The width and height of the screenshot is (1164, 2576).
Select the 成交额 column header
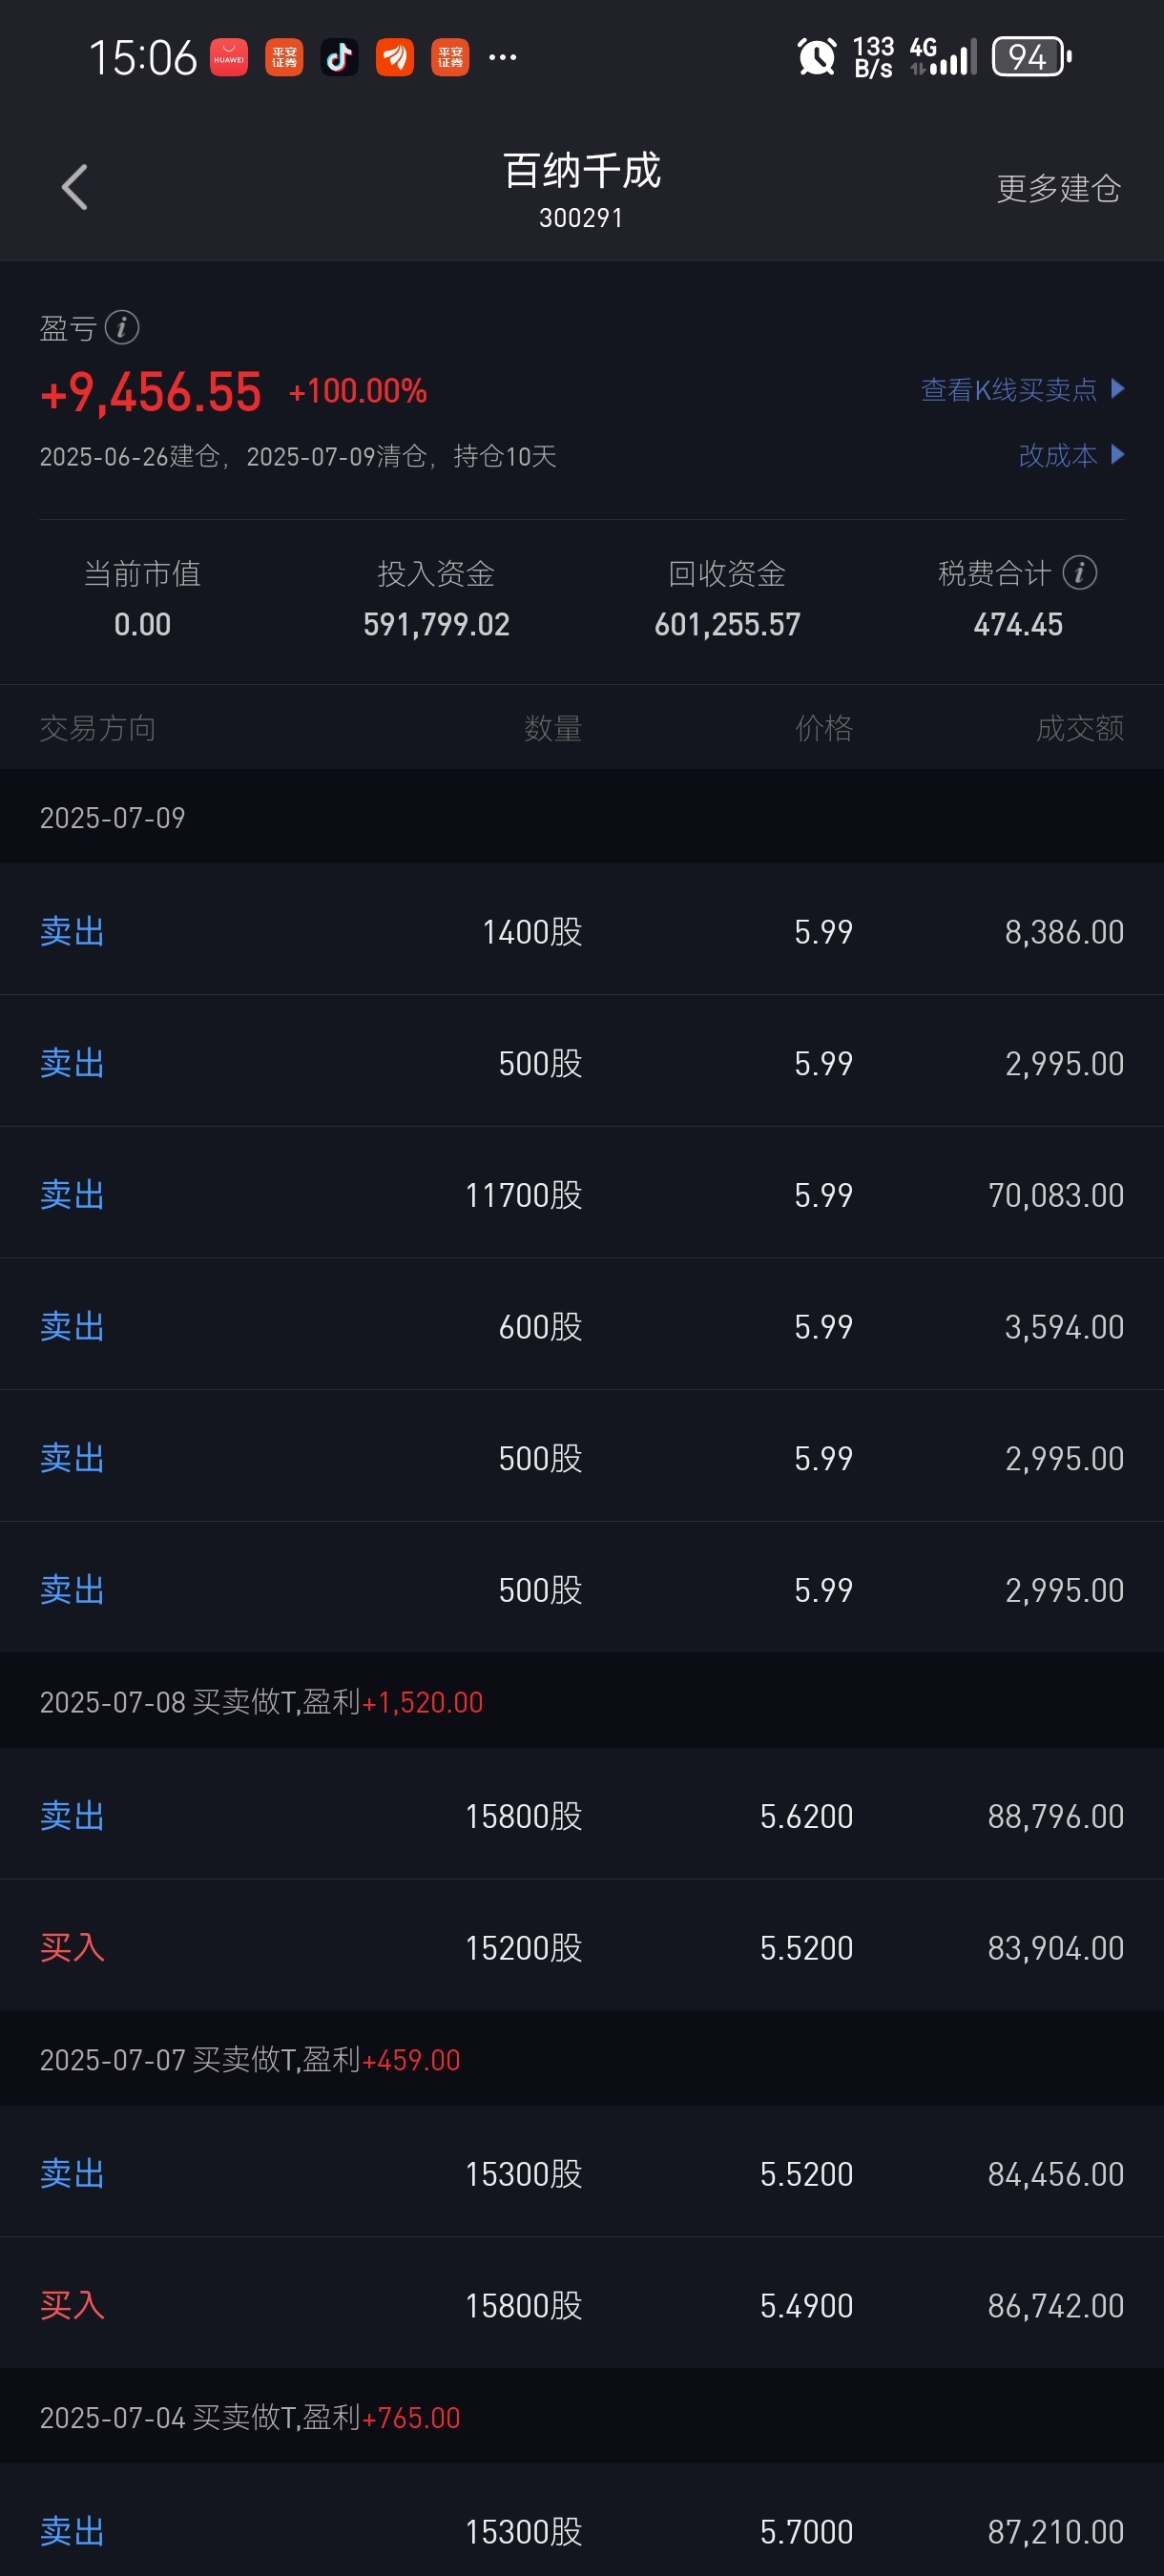coord(1080,728)
